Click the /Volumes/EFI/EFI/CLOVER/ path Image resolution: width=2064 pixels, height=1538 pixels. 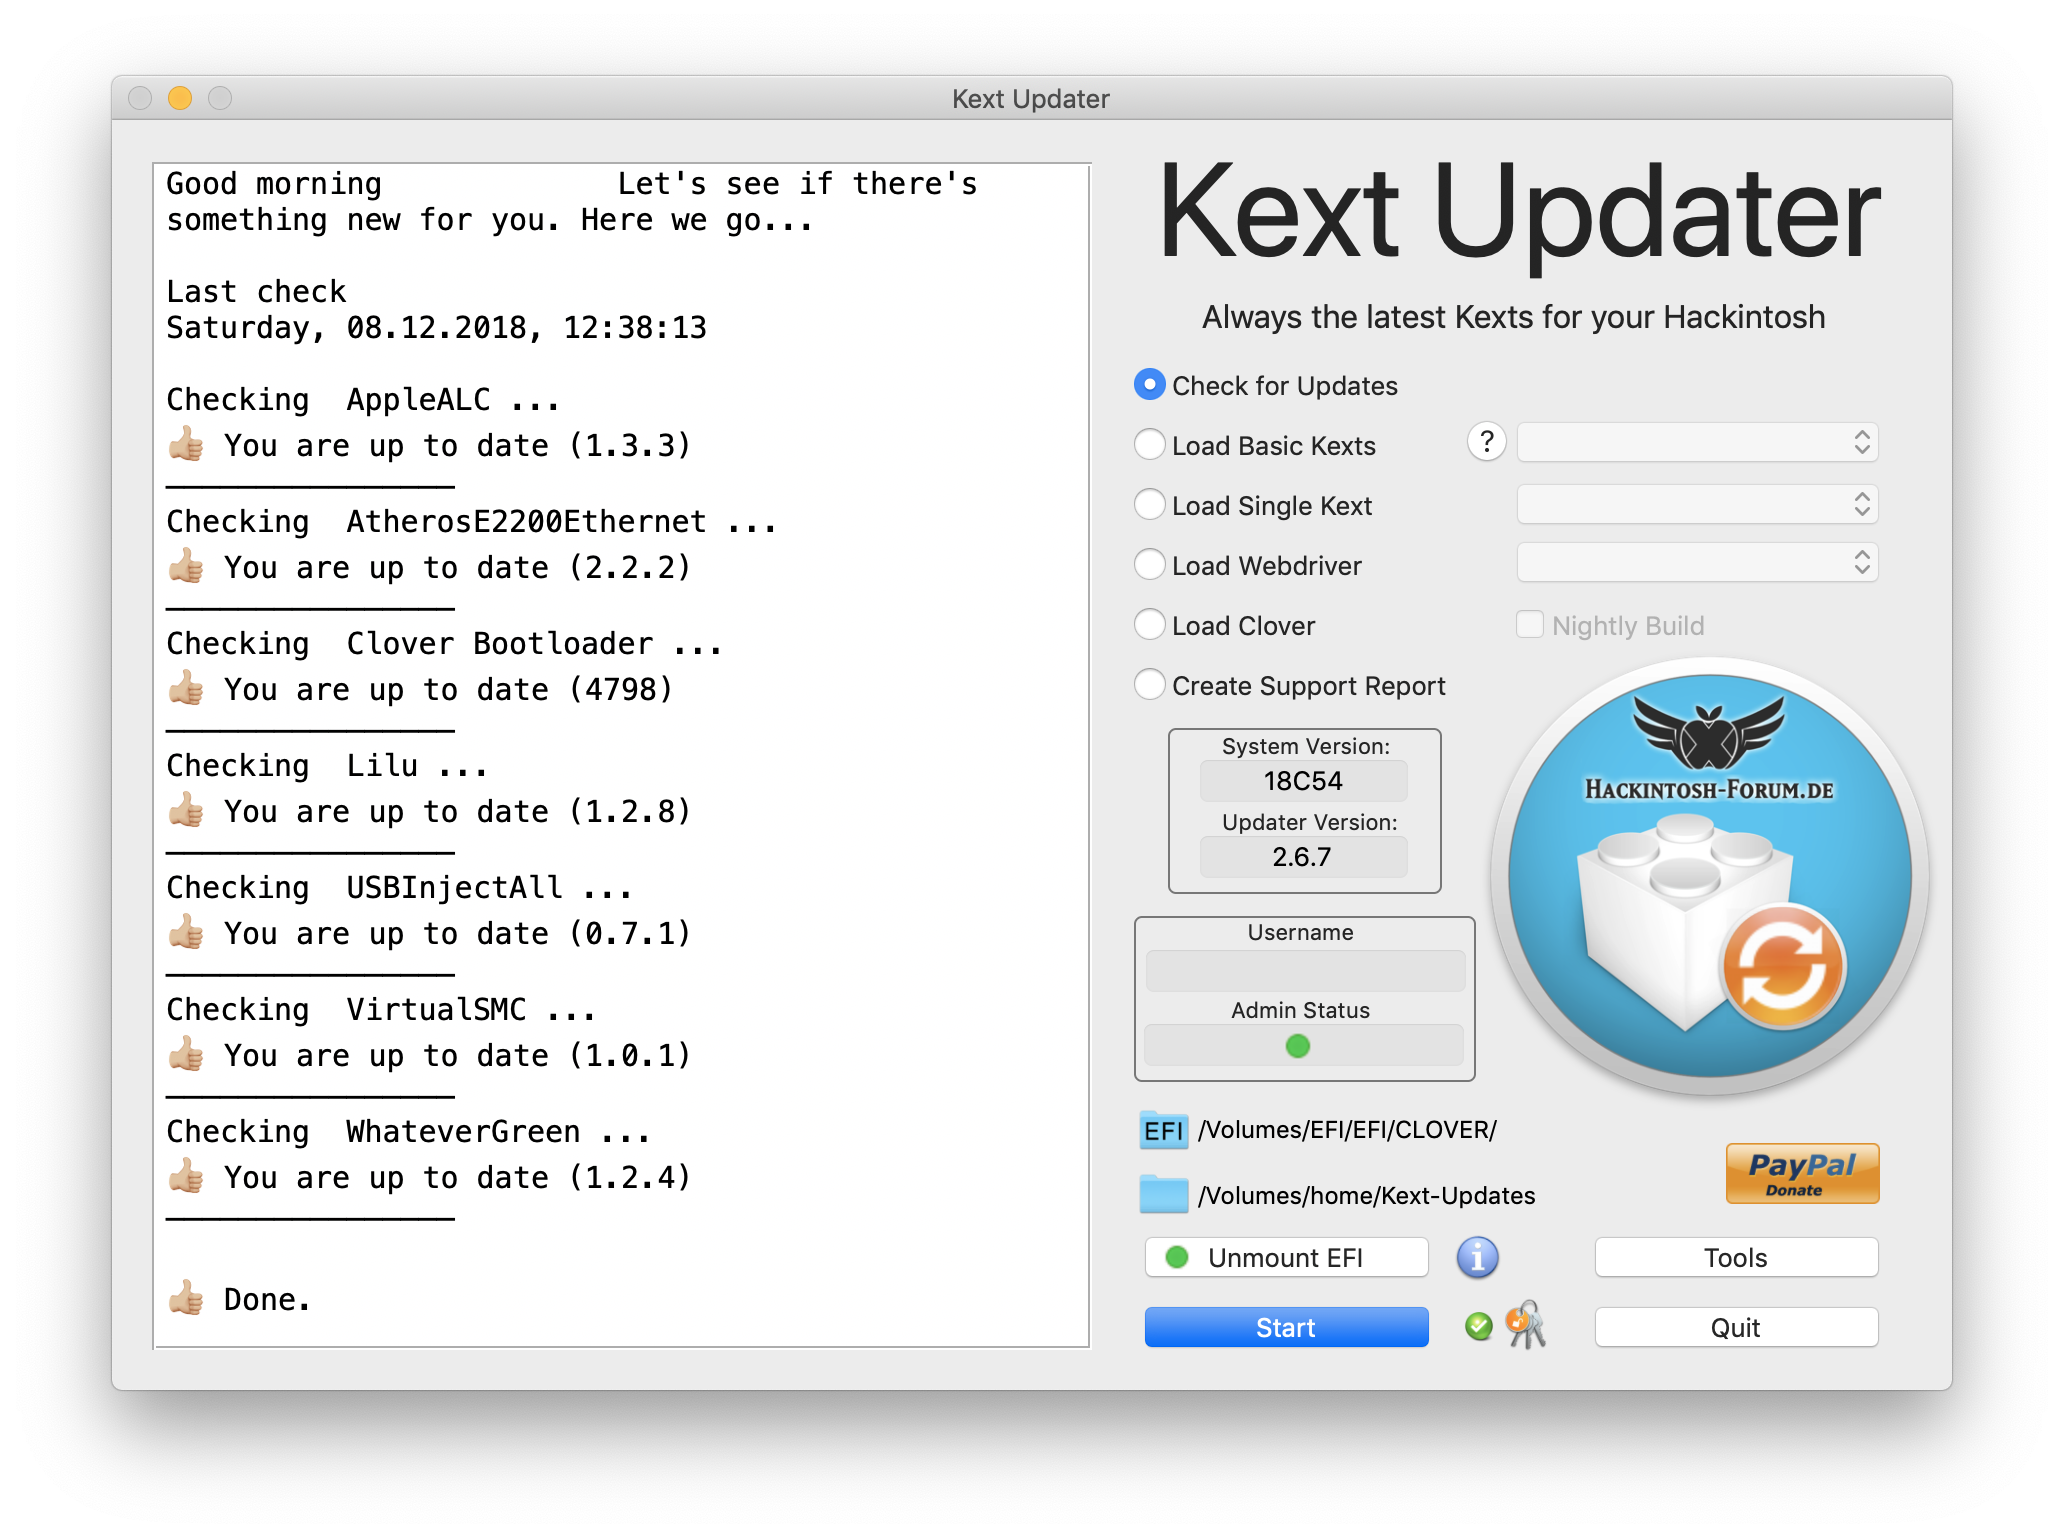tap(1347, 1130)
